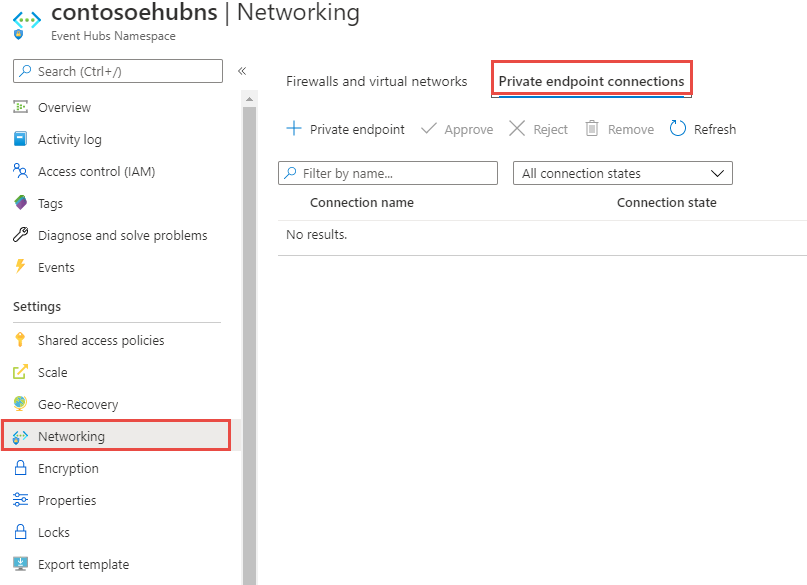Collapse the sidebar using the double chevron

point(241,71)
